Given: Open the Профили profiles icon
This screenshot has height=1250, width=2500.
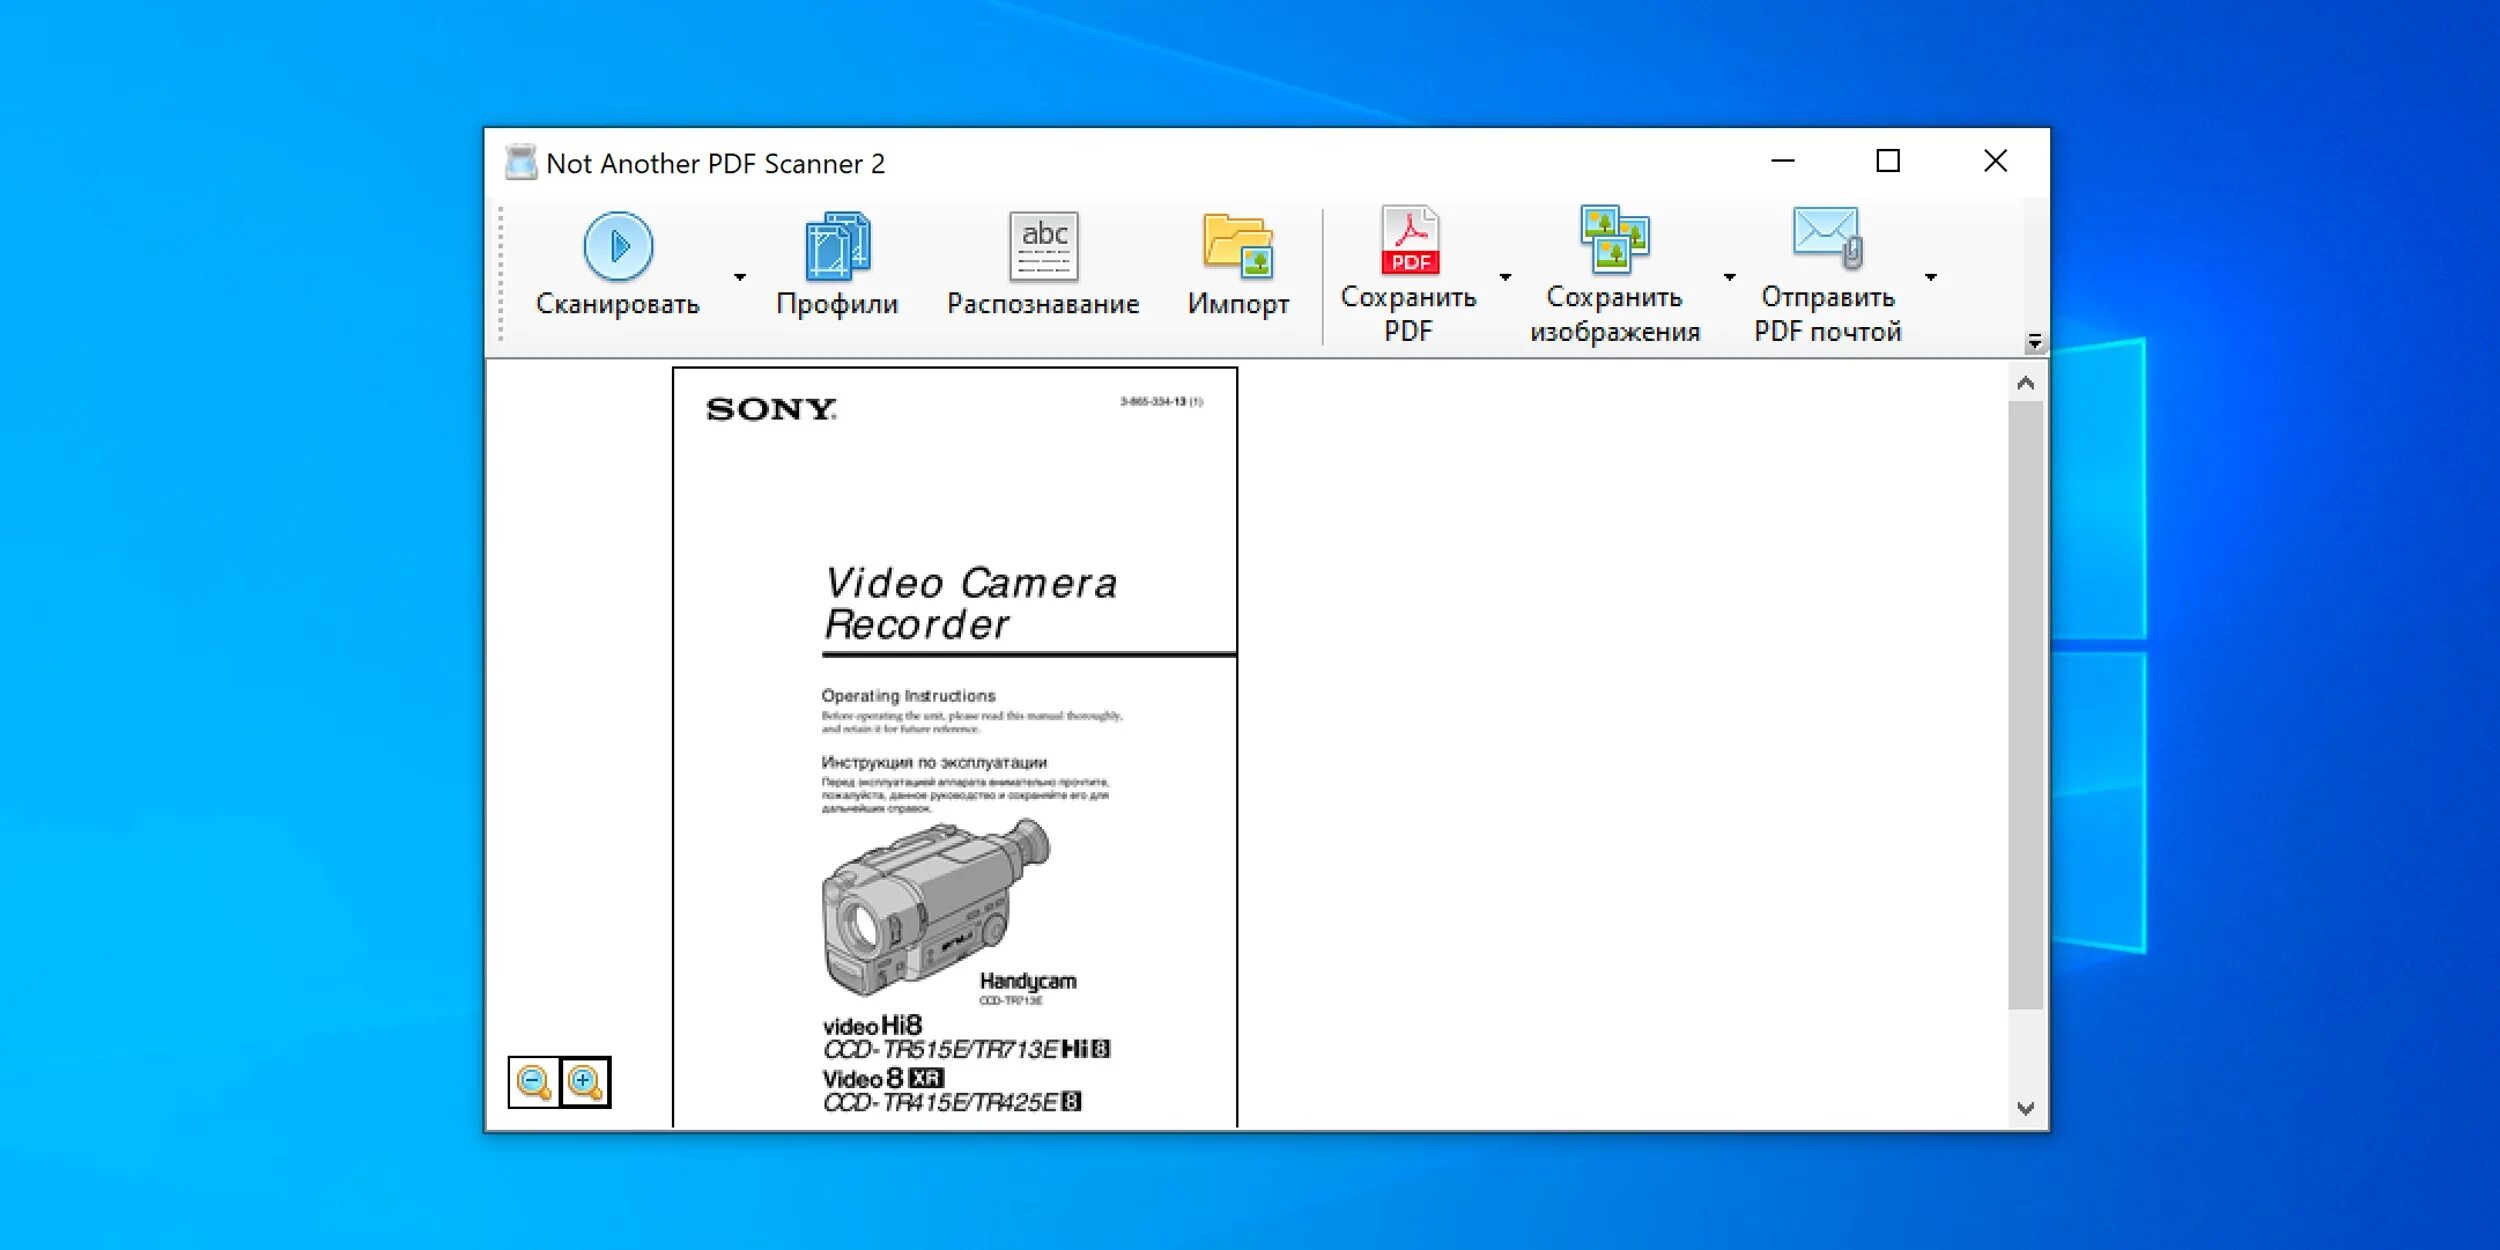Looking at the screenshot, I should point(837,246).
